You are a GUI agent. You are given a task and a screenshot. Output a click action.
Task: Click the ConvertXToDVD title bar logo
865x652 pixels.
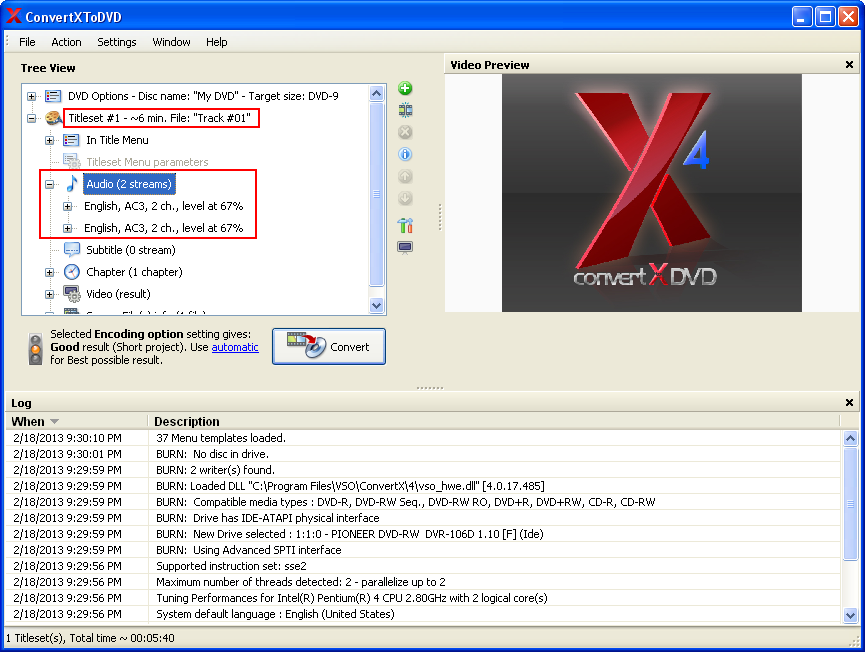pyautogui.click(x=14, y=16)
